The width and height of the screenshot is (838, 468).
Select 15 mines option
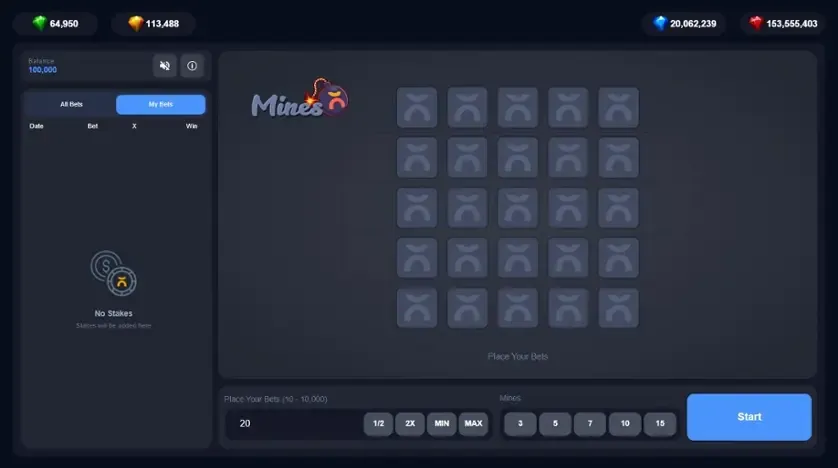pos(660,424)
